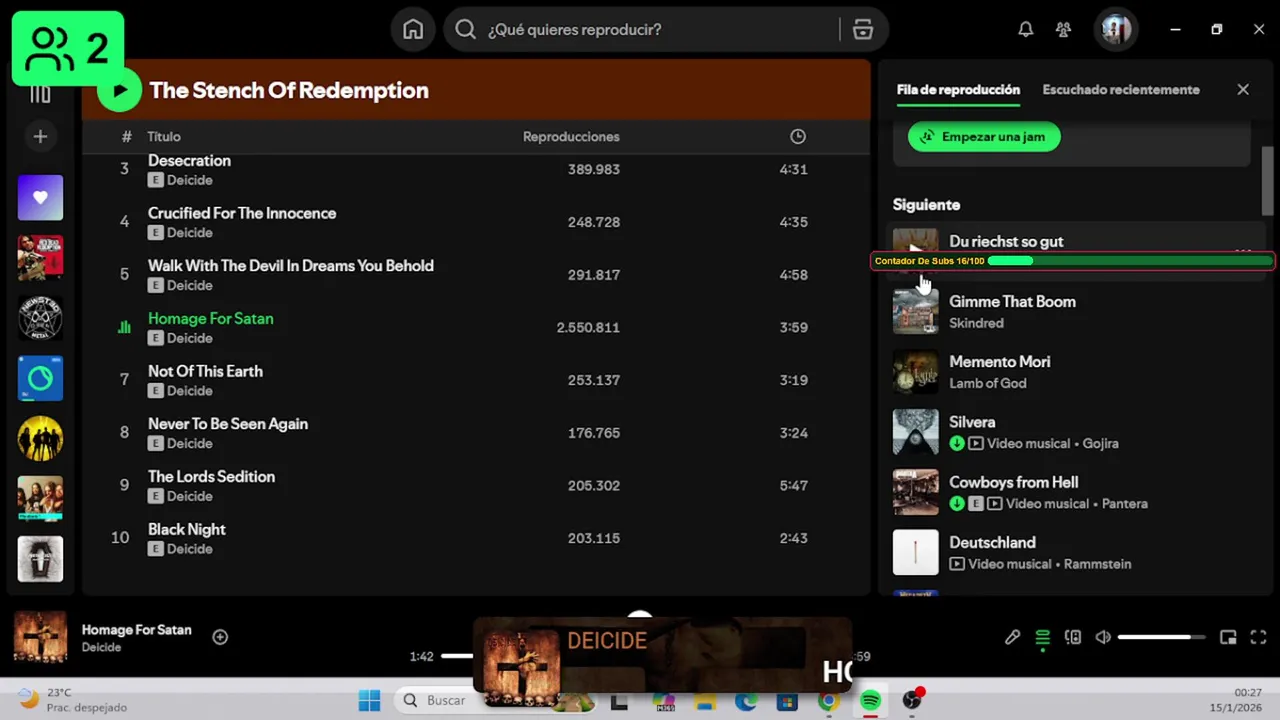
Task: Sort by the # column header
Action: (x=126, y=136)
